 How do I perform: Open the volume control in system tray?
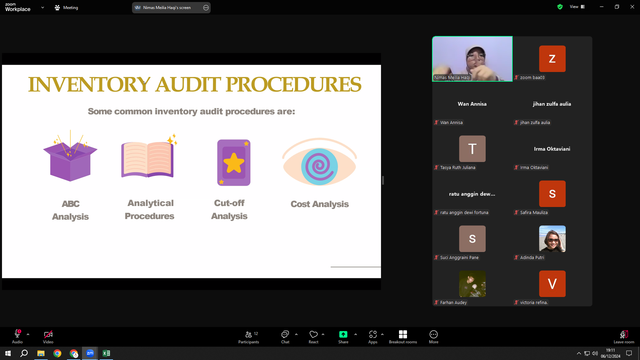coord(595,353)
